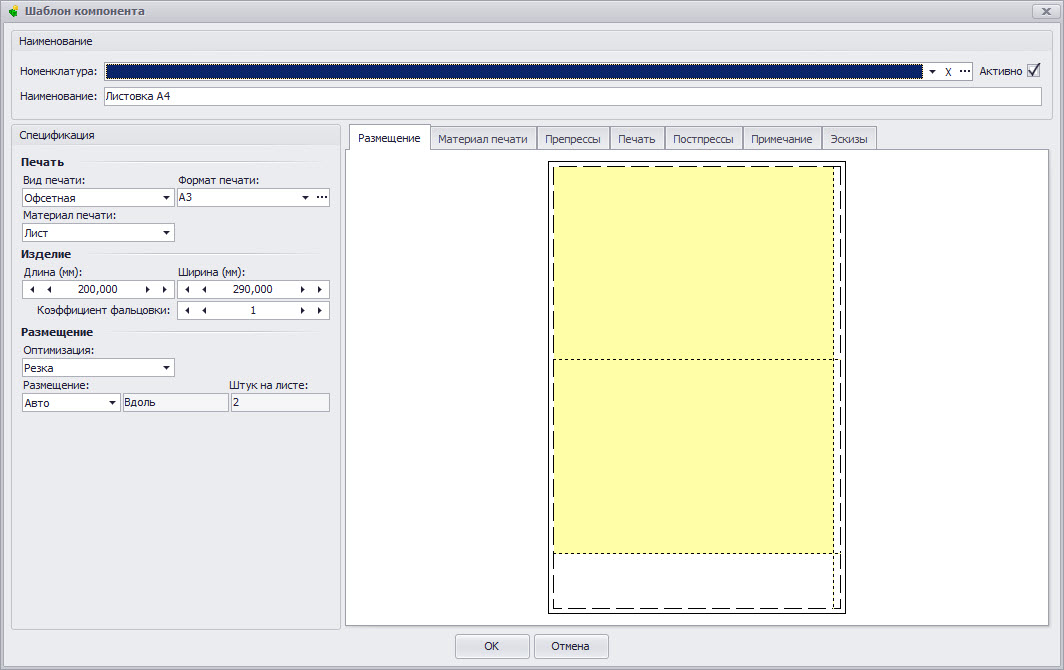Go to the Эскизы tab

[x=849, y=139]
